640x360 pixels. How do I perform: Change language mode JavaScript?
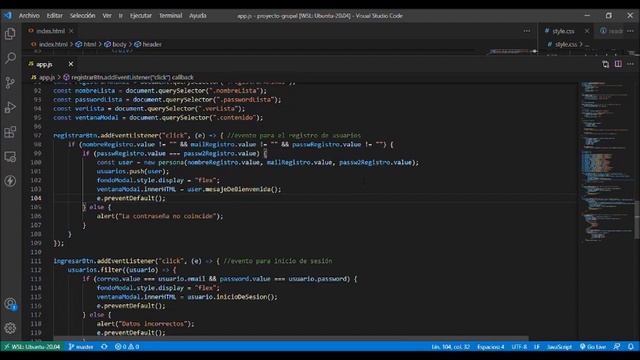(x=559, y=347)
